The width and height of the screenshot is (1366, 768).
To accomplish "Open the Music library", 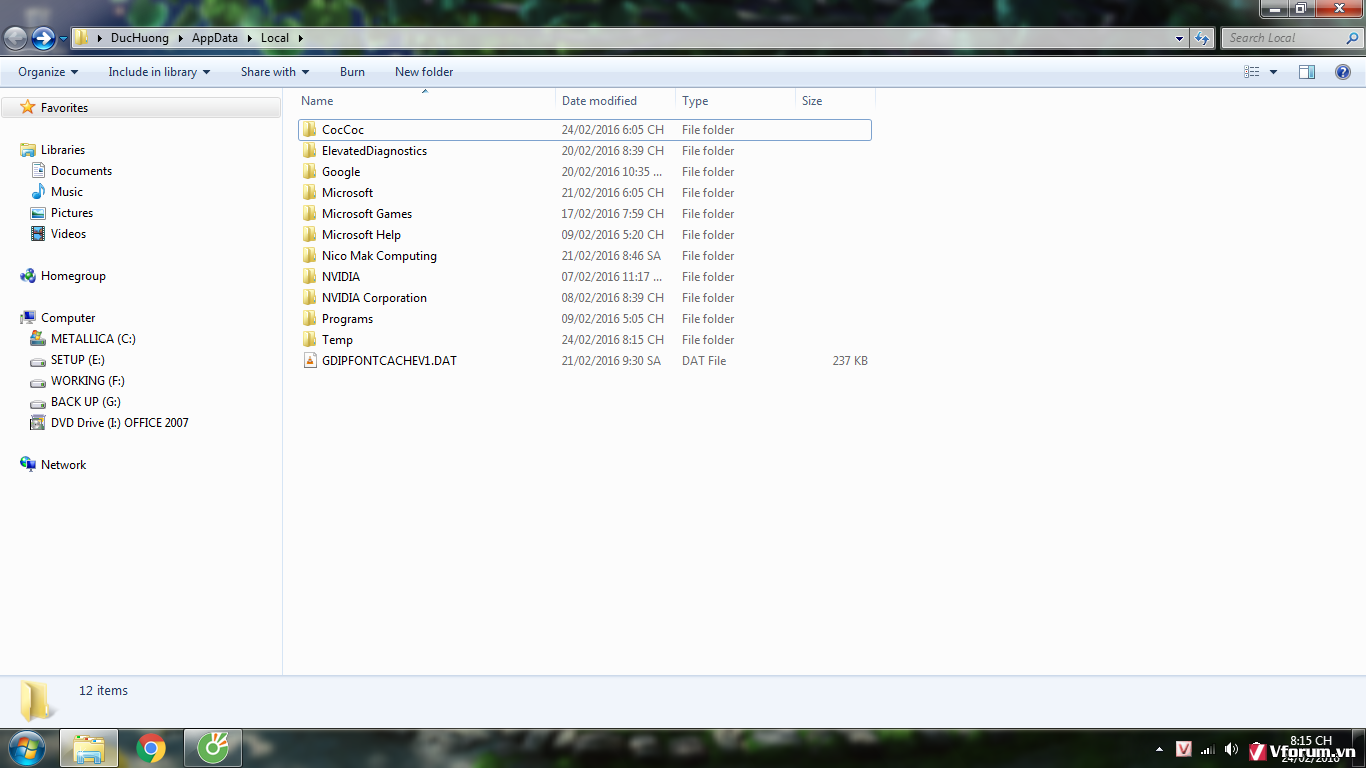I will point(67,192).
